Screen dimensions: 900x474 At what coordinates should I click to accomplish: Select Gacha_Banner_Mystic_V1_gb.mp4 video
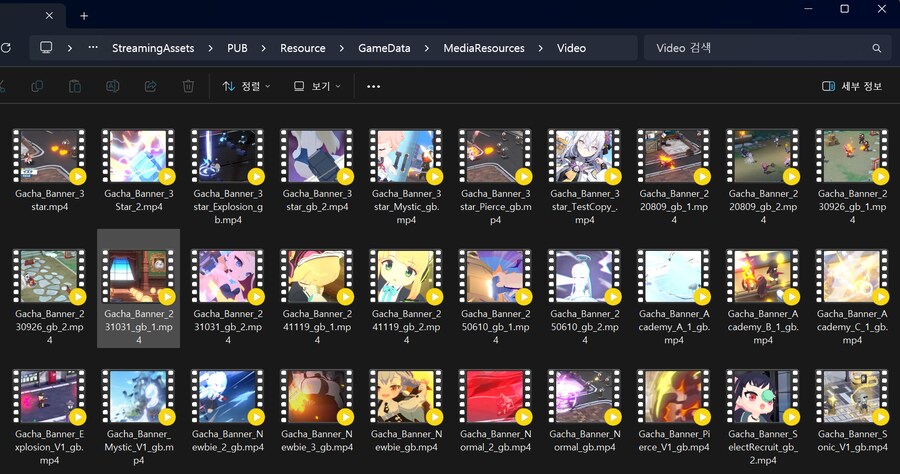coord(138,417)
